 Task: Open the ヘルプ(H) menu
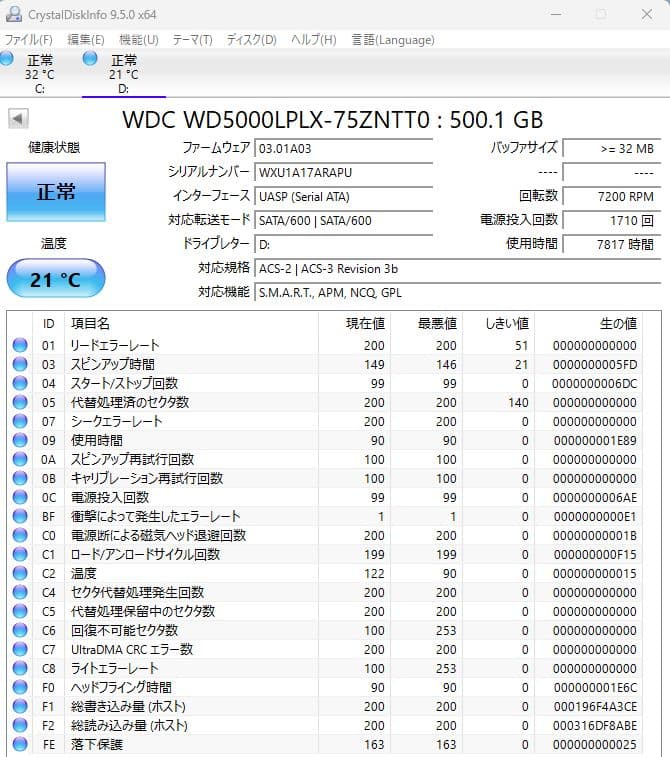tap(313, 40)
